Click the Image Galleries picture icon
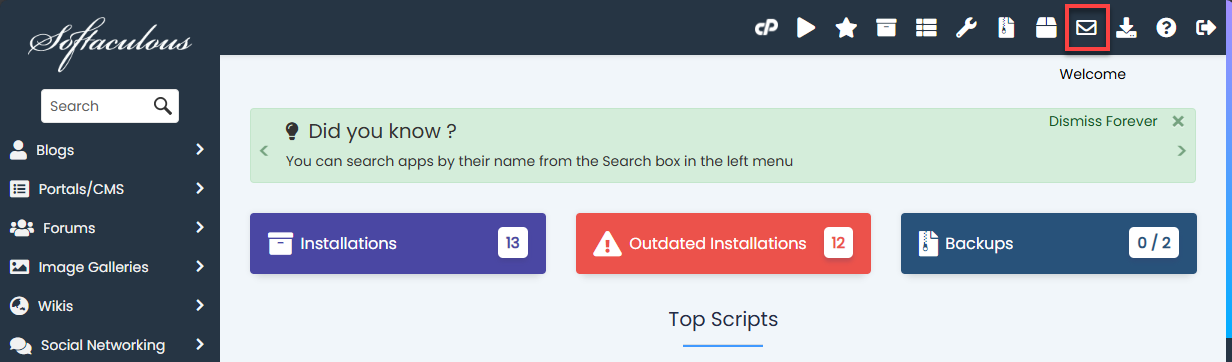 19,267
